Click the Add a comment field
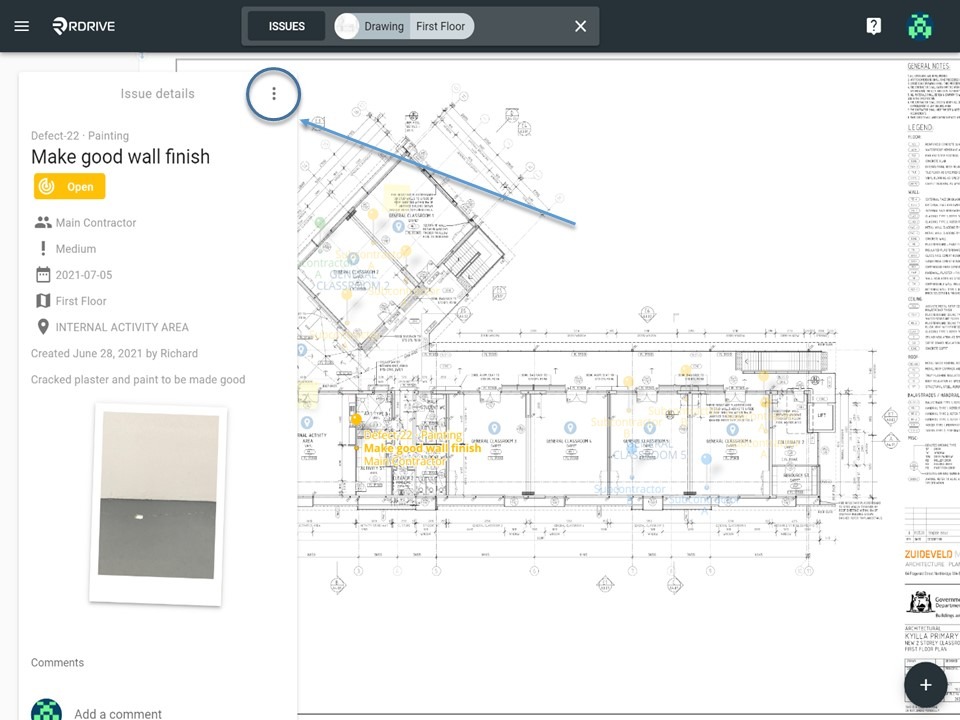960x720 pixels. pos(118,714)
